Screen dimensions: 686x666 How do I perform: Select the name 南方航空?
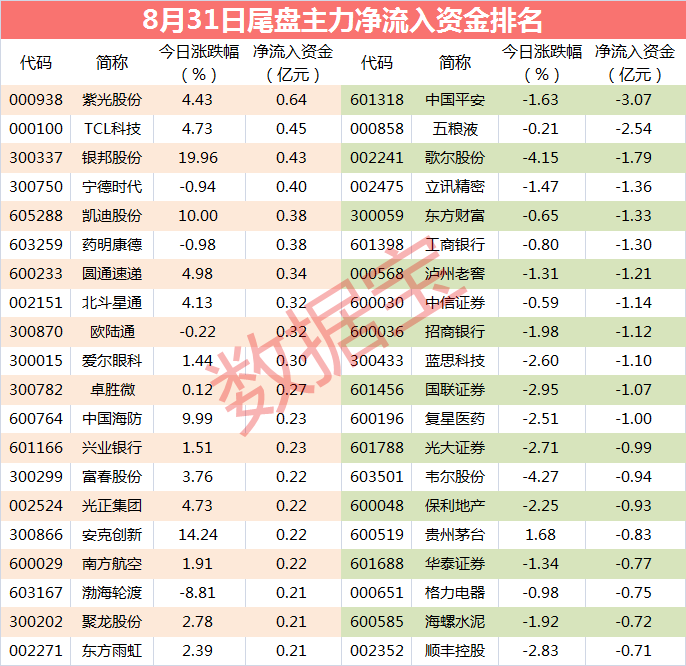[112, 564]
